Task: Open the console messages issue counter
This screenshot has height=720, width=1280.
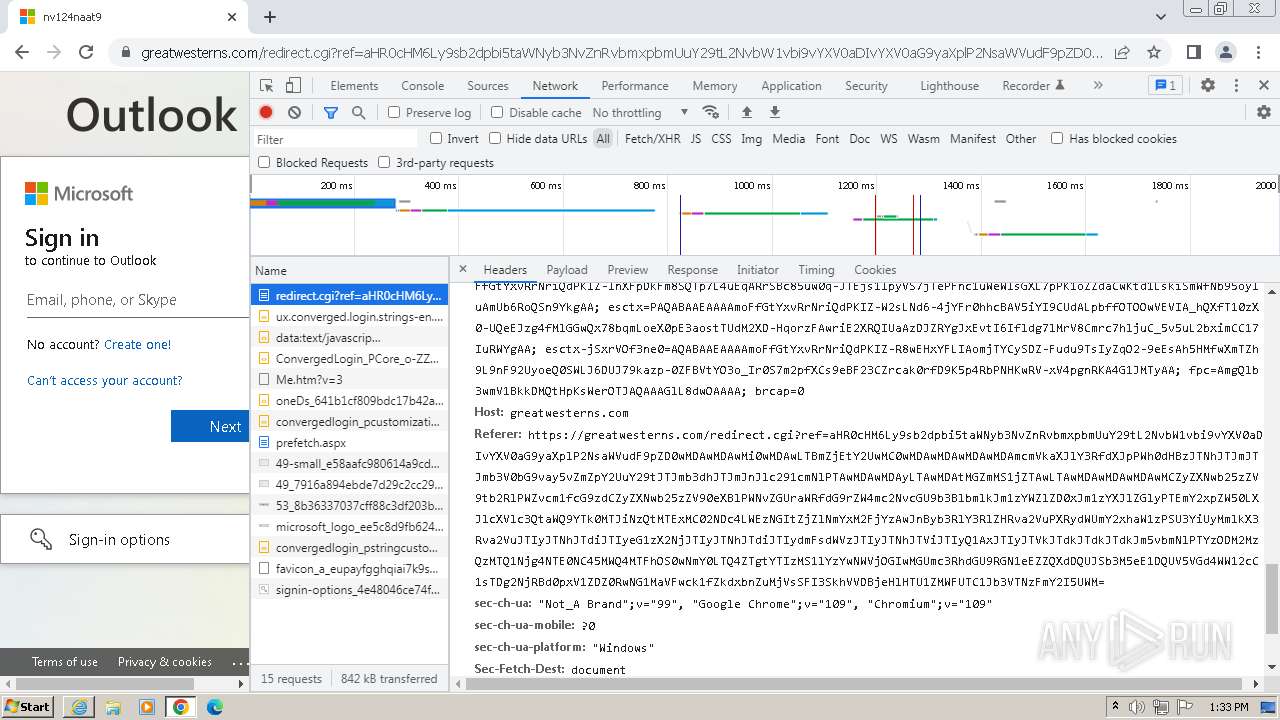Action: (x=1165, y=86)
